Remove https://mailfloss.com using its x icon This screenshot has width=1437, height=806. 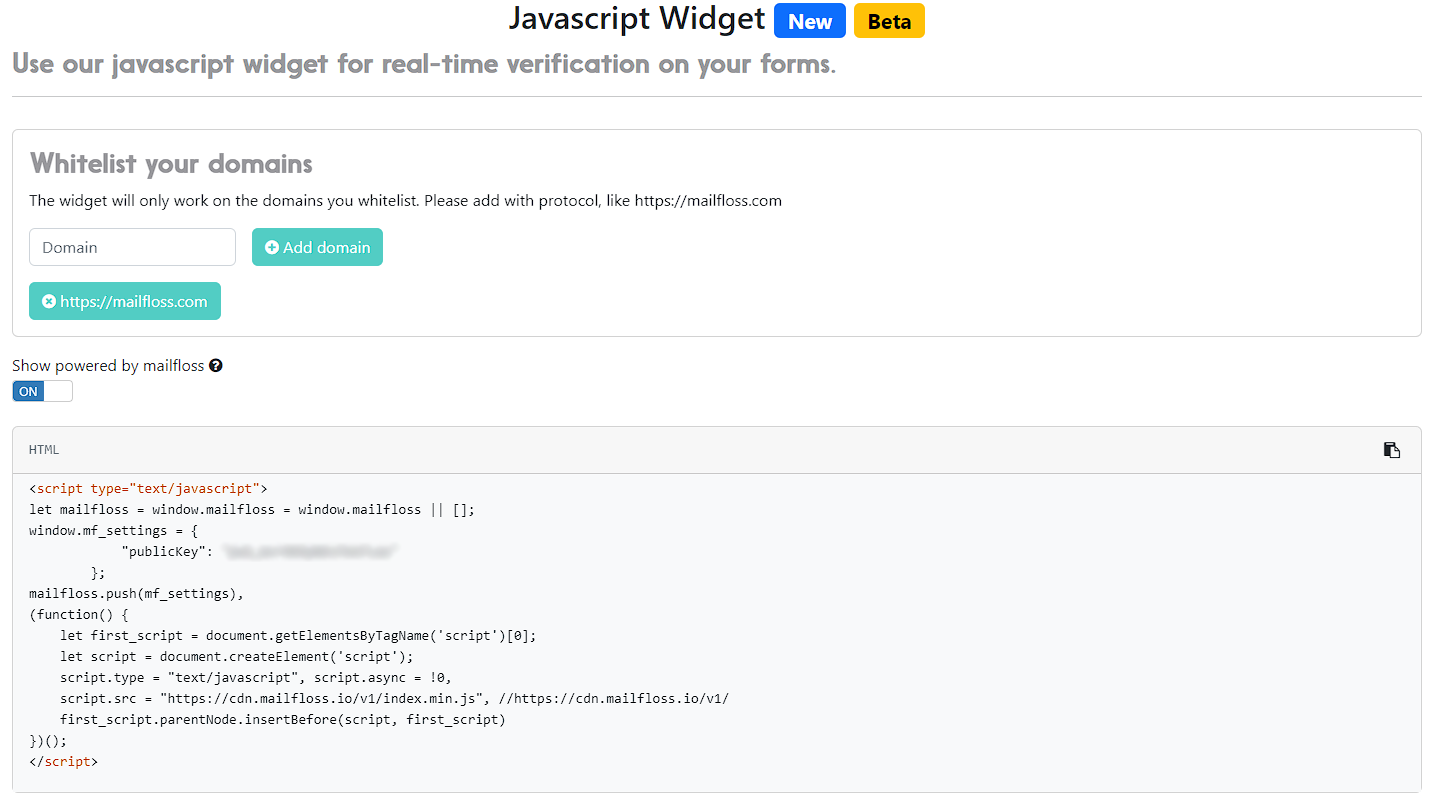48,301
